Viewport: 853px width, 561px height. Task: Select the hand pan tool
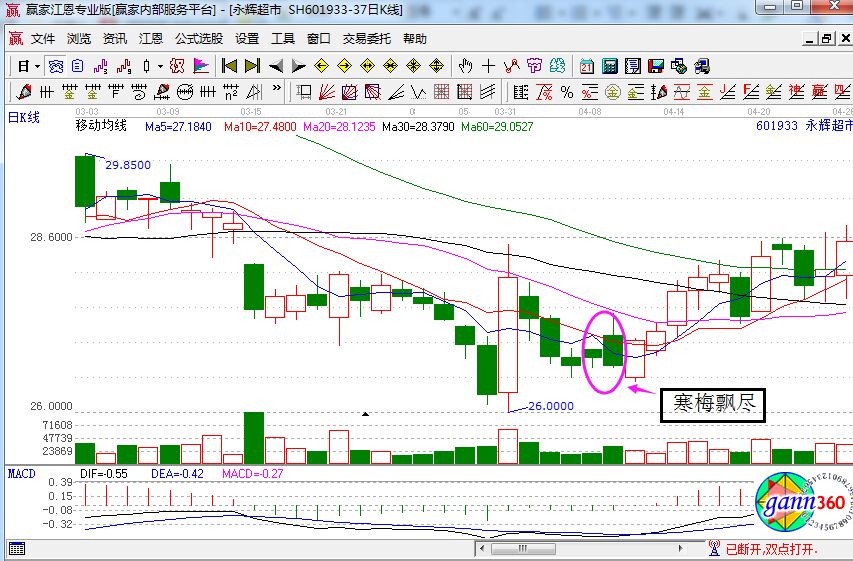pyautogui.click(x=465, y=66)
